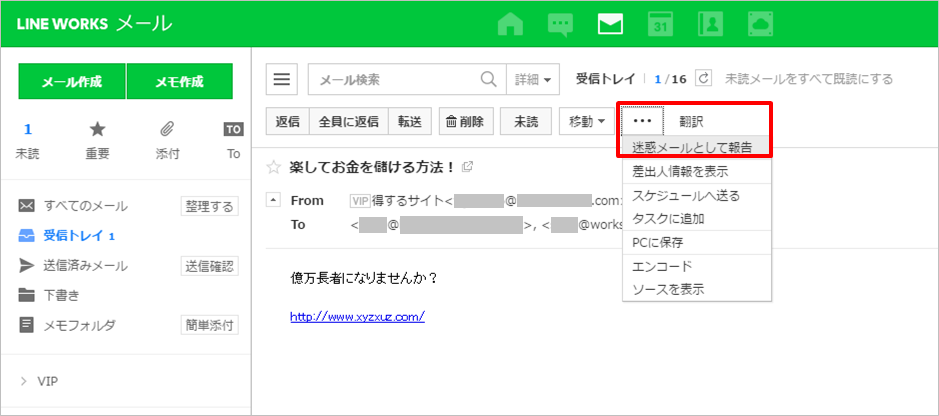Collapse the From header details arrow
Viewport: 939px width, 416px height.
pos(273,201)
